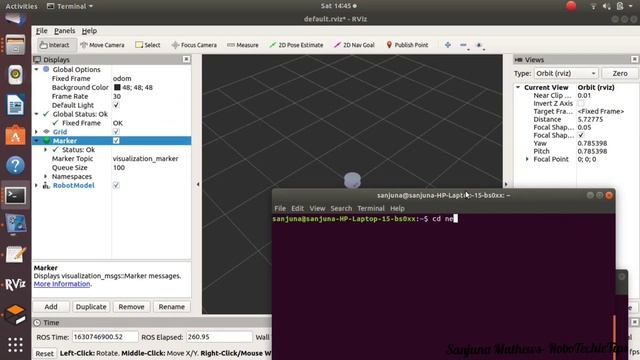The height and width of the screenshot is (360, 640).
Task: Click the Rename display button
Action: (171, 307)
